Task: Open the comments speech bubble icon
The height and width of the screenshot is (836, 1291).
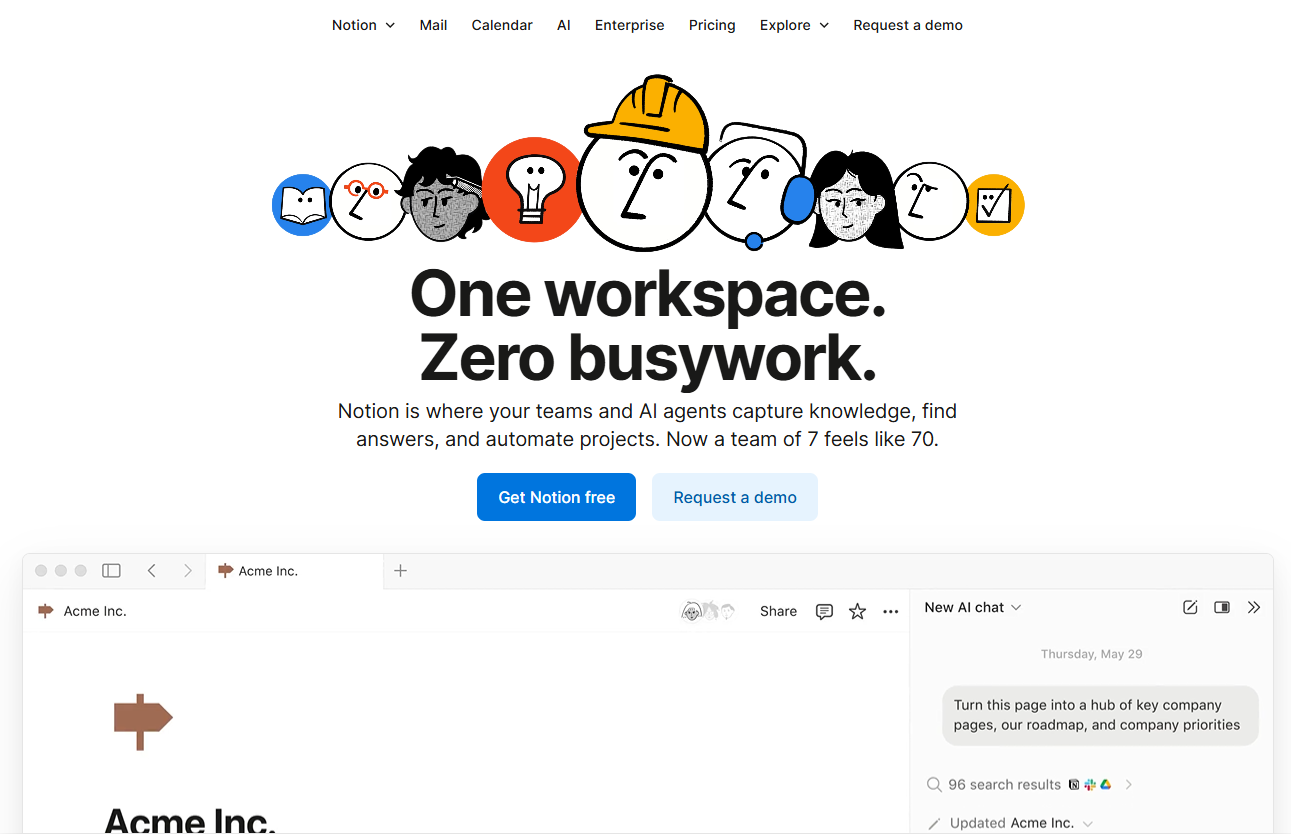Action: [x=824, y=612]
